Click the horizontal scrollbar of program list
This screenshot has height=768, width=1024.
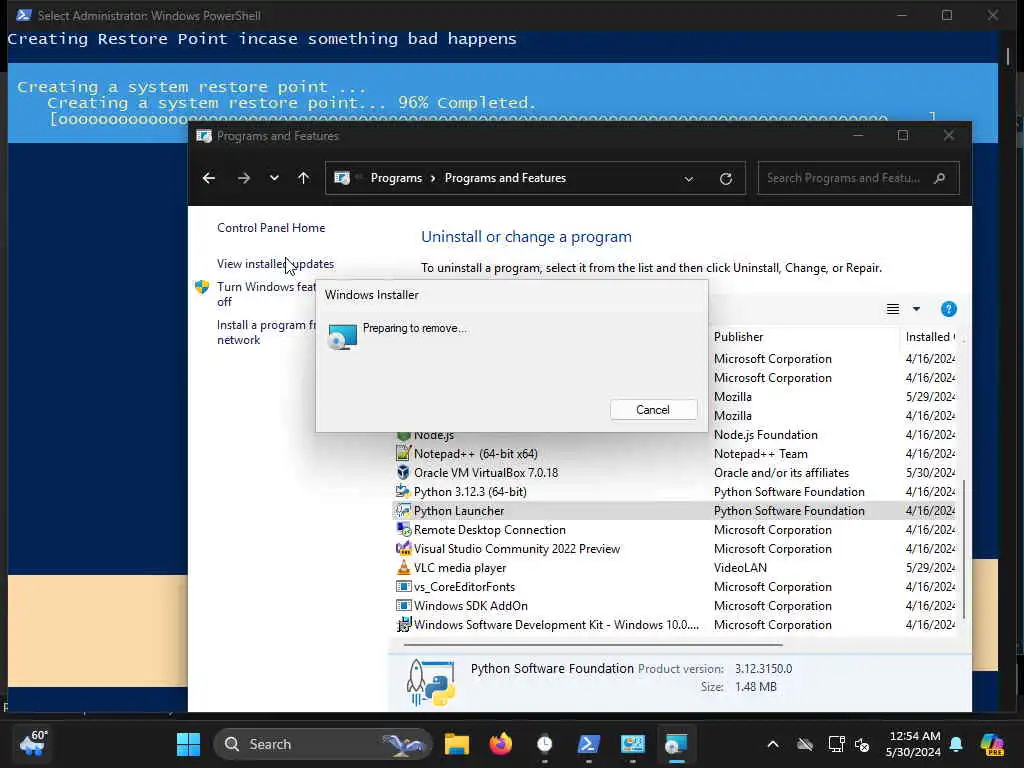click(x=593, y=645)
